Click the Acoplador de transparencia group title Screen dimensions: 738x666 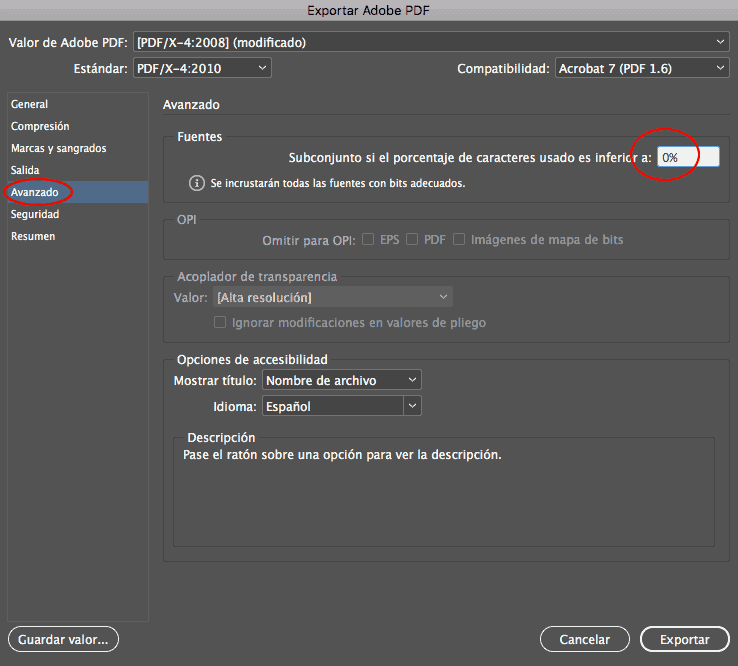(x=257, y=276)
